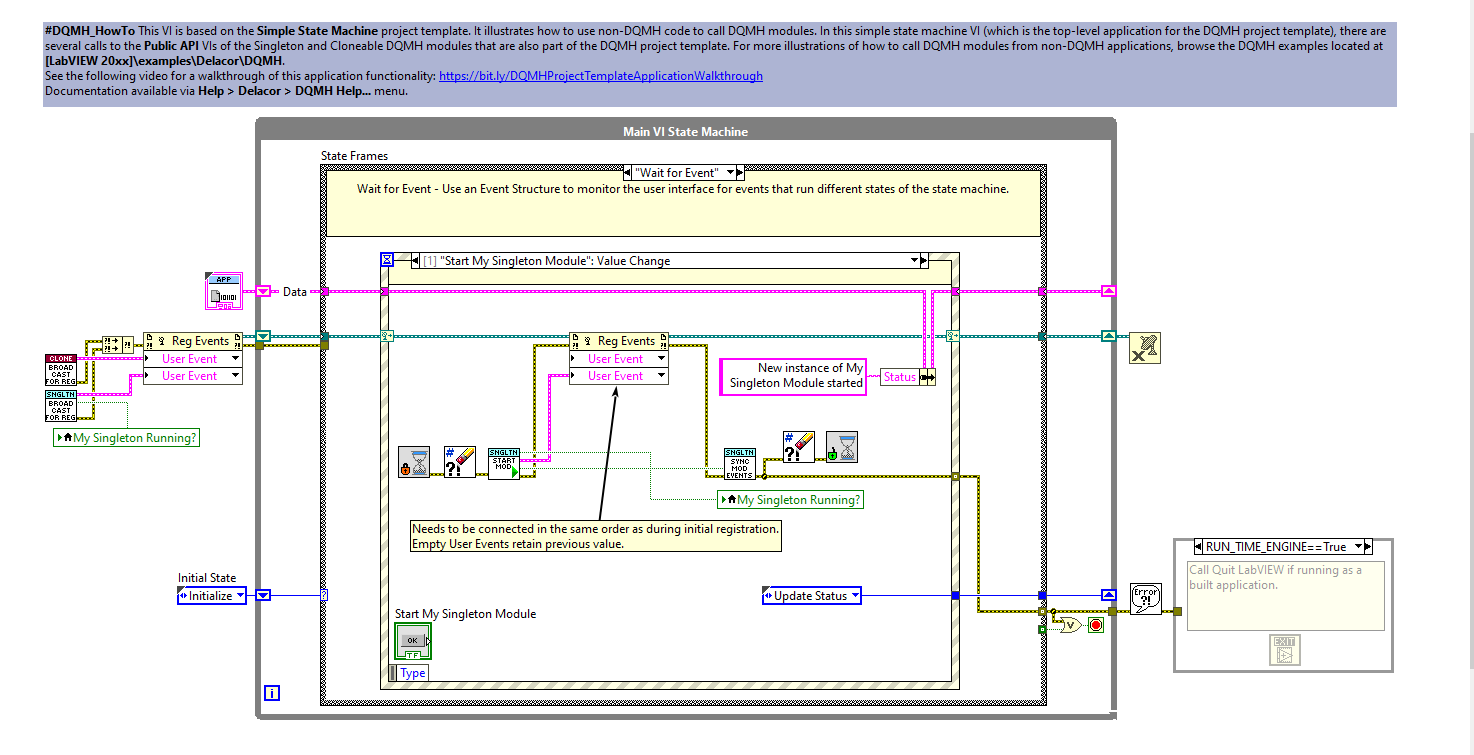Open the event case list dropdown arrow
This screenshot has width=1474, height=755.
click(914, 260)
